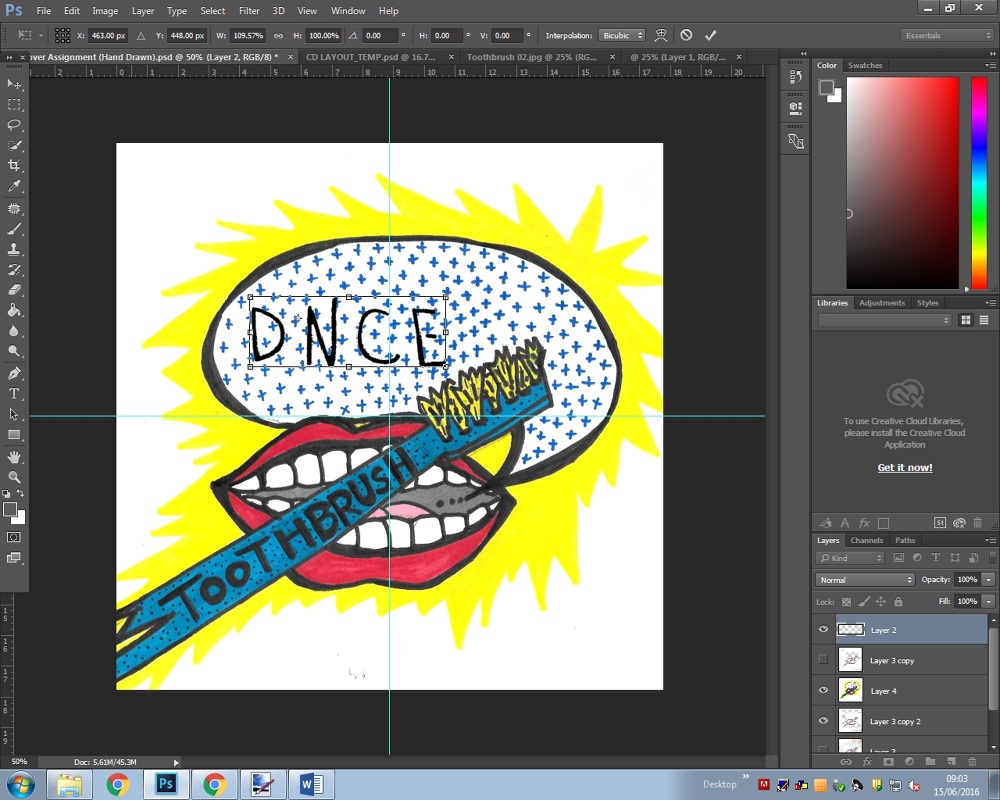Open the Paths panel via its icon
This screenshot has width=1000, height=800.
coord(905,540)
